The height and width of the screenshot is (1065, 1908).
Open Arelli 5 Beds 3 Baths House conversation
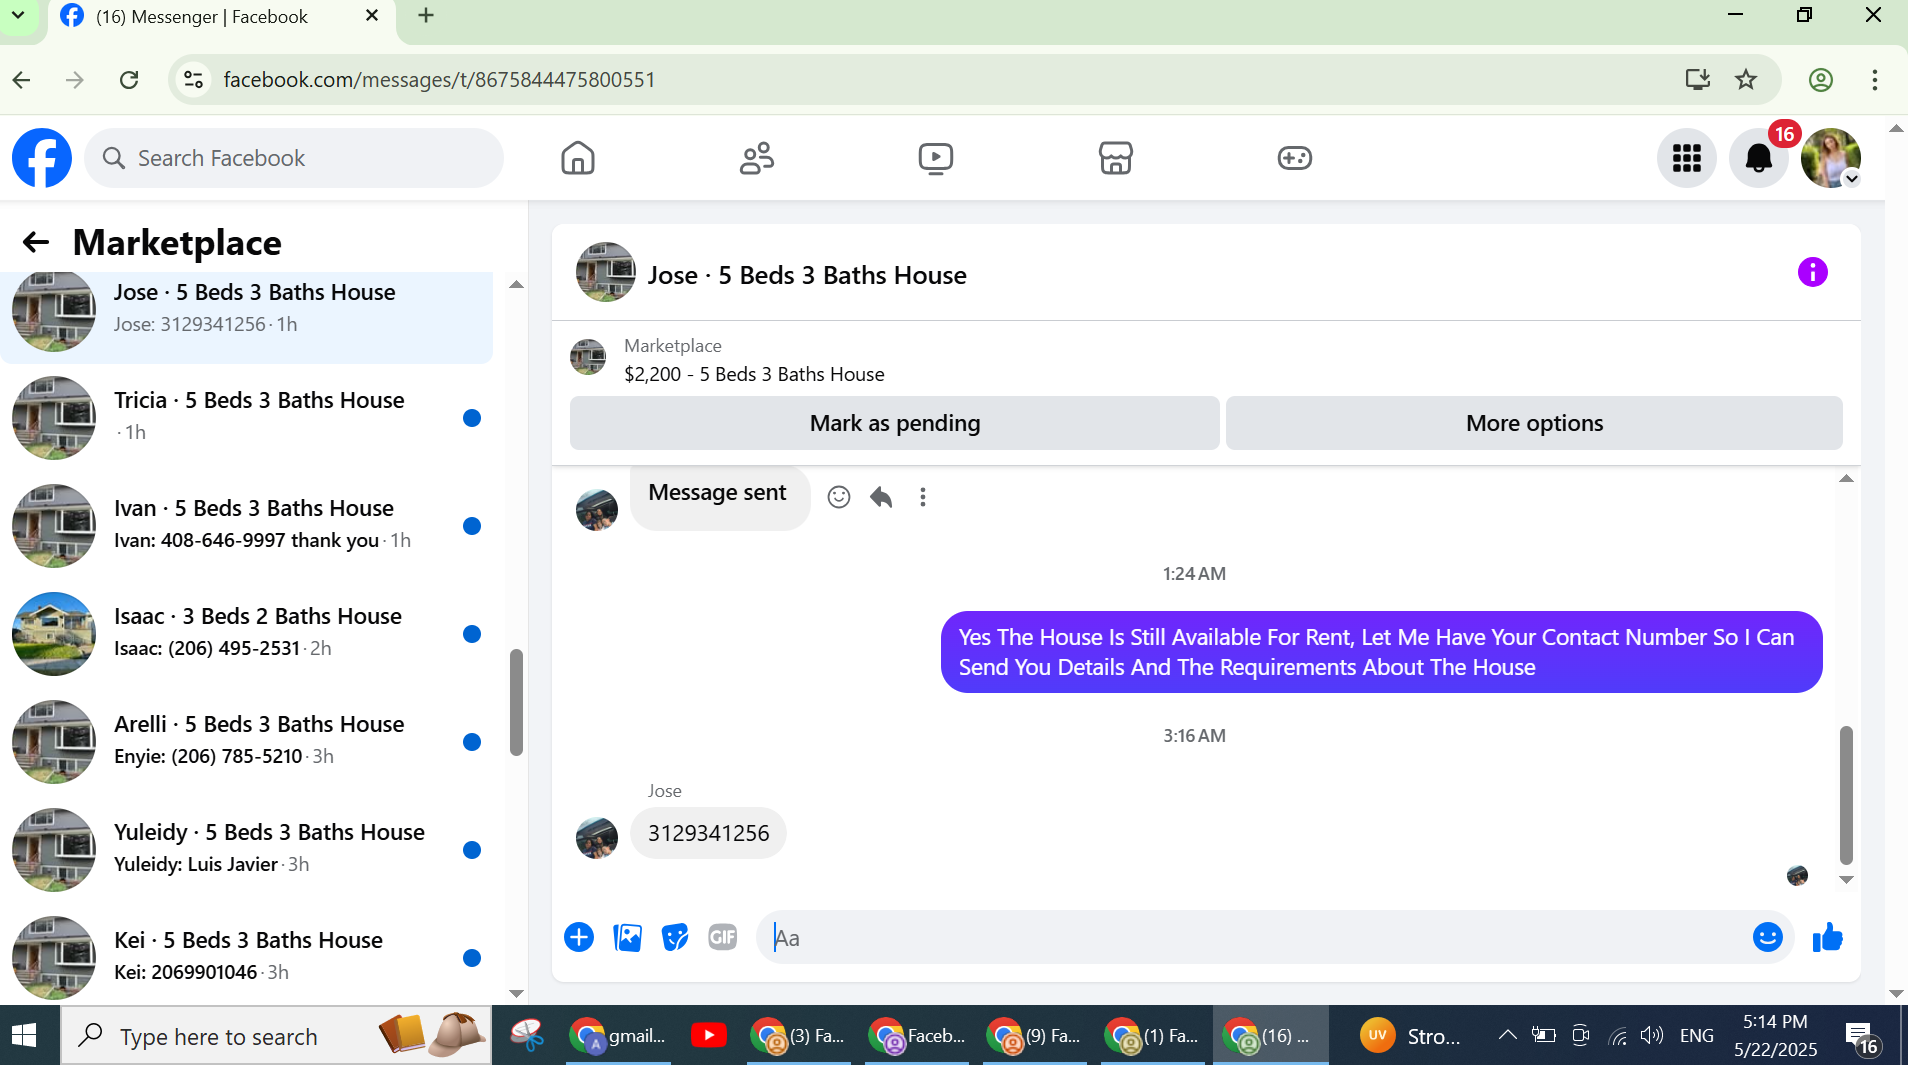coord(246,741)
